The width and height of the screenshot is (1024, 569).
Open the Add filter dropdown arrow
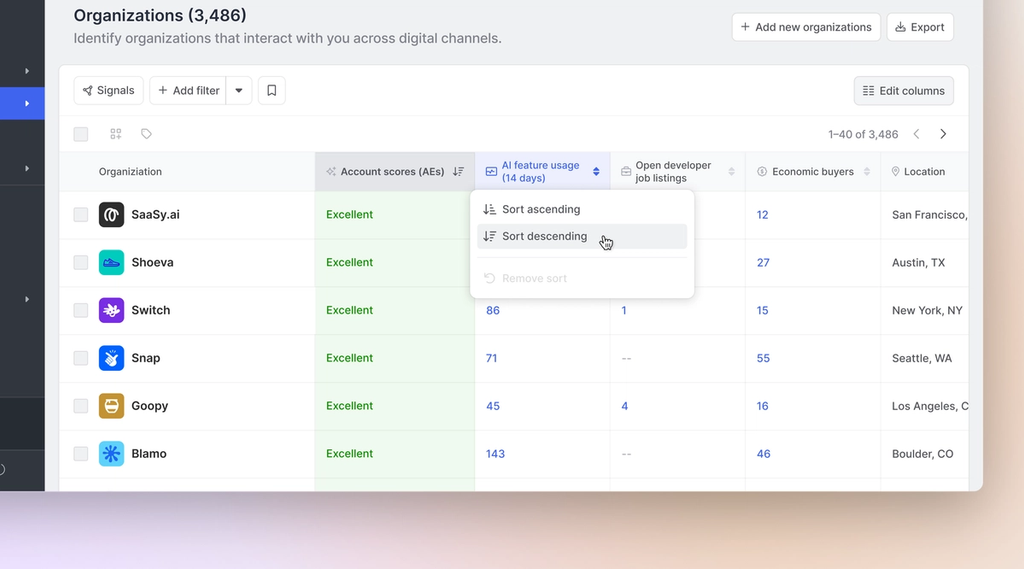click(x=239, y=90)
